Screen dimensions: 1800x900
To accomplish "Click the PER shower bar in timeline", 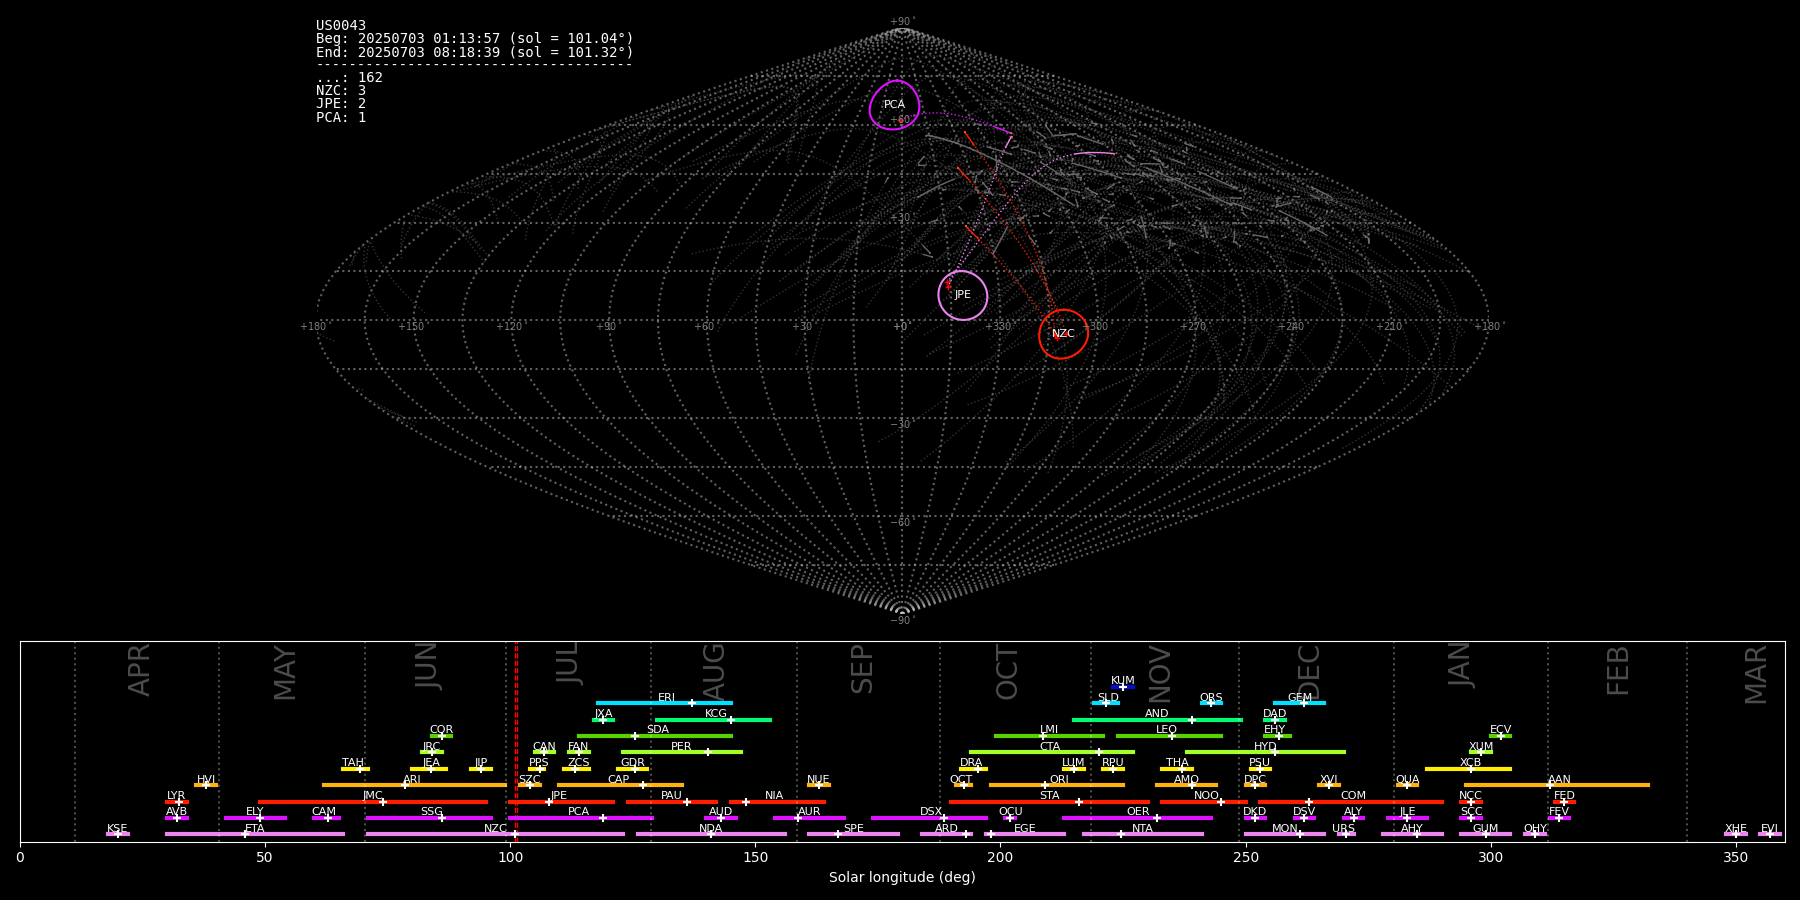I will pyautogui.click(x=682, y=752).
